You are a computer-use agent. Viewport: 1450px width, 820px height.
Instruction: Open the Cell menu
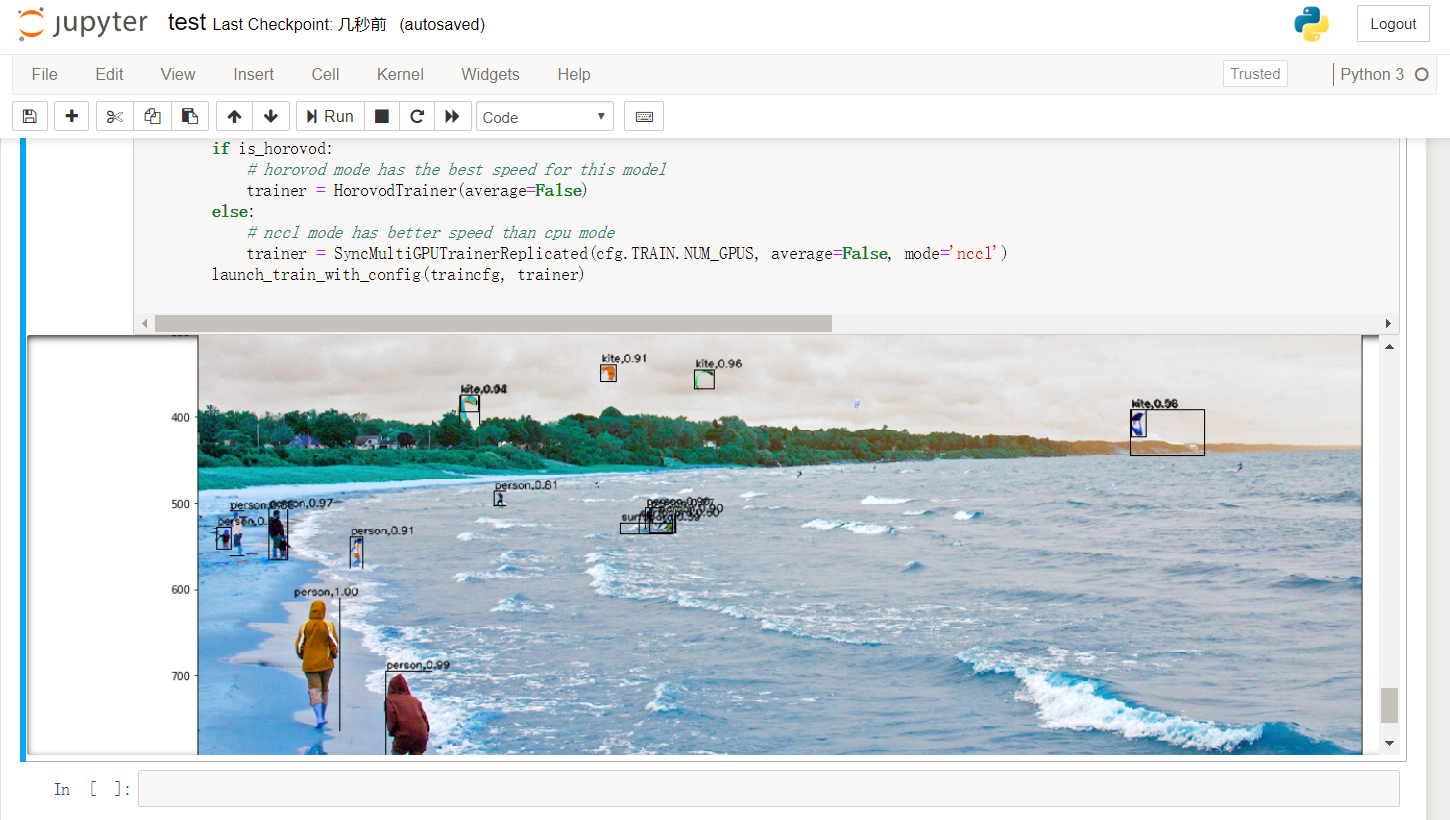(325, 74)
